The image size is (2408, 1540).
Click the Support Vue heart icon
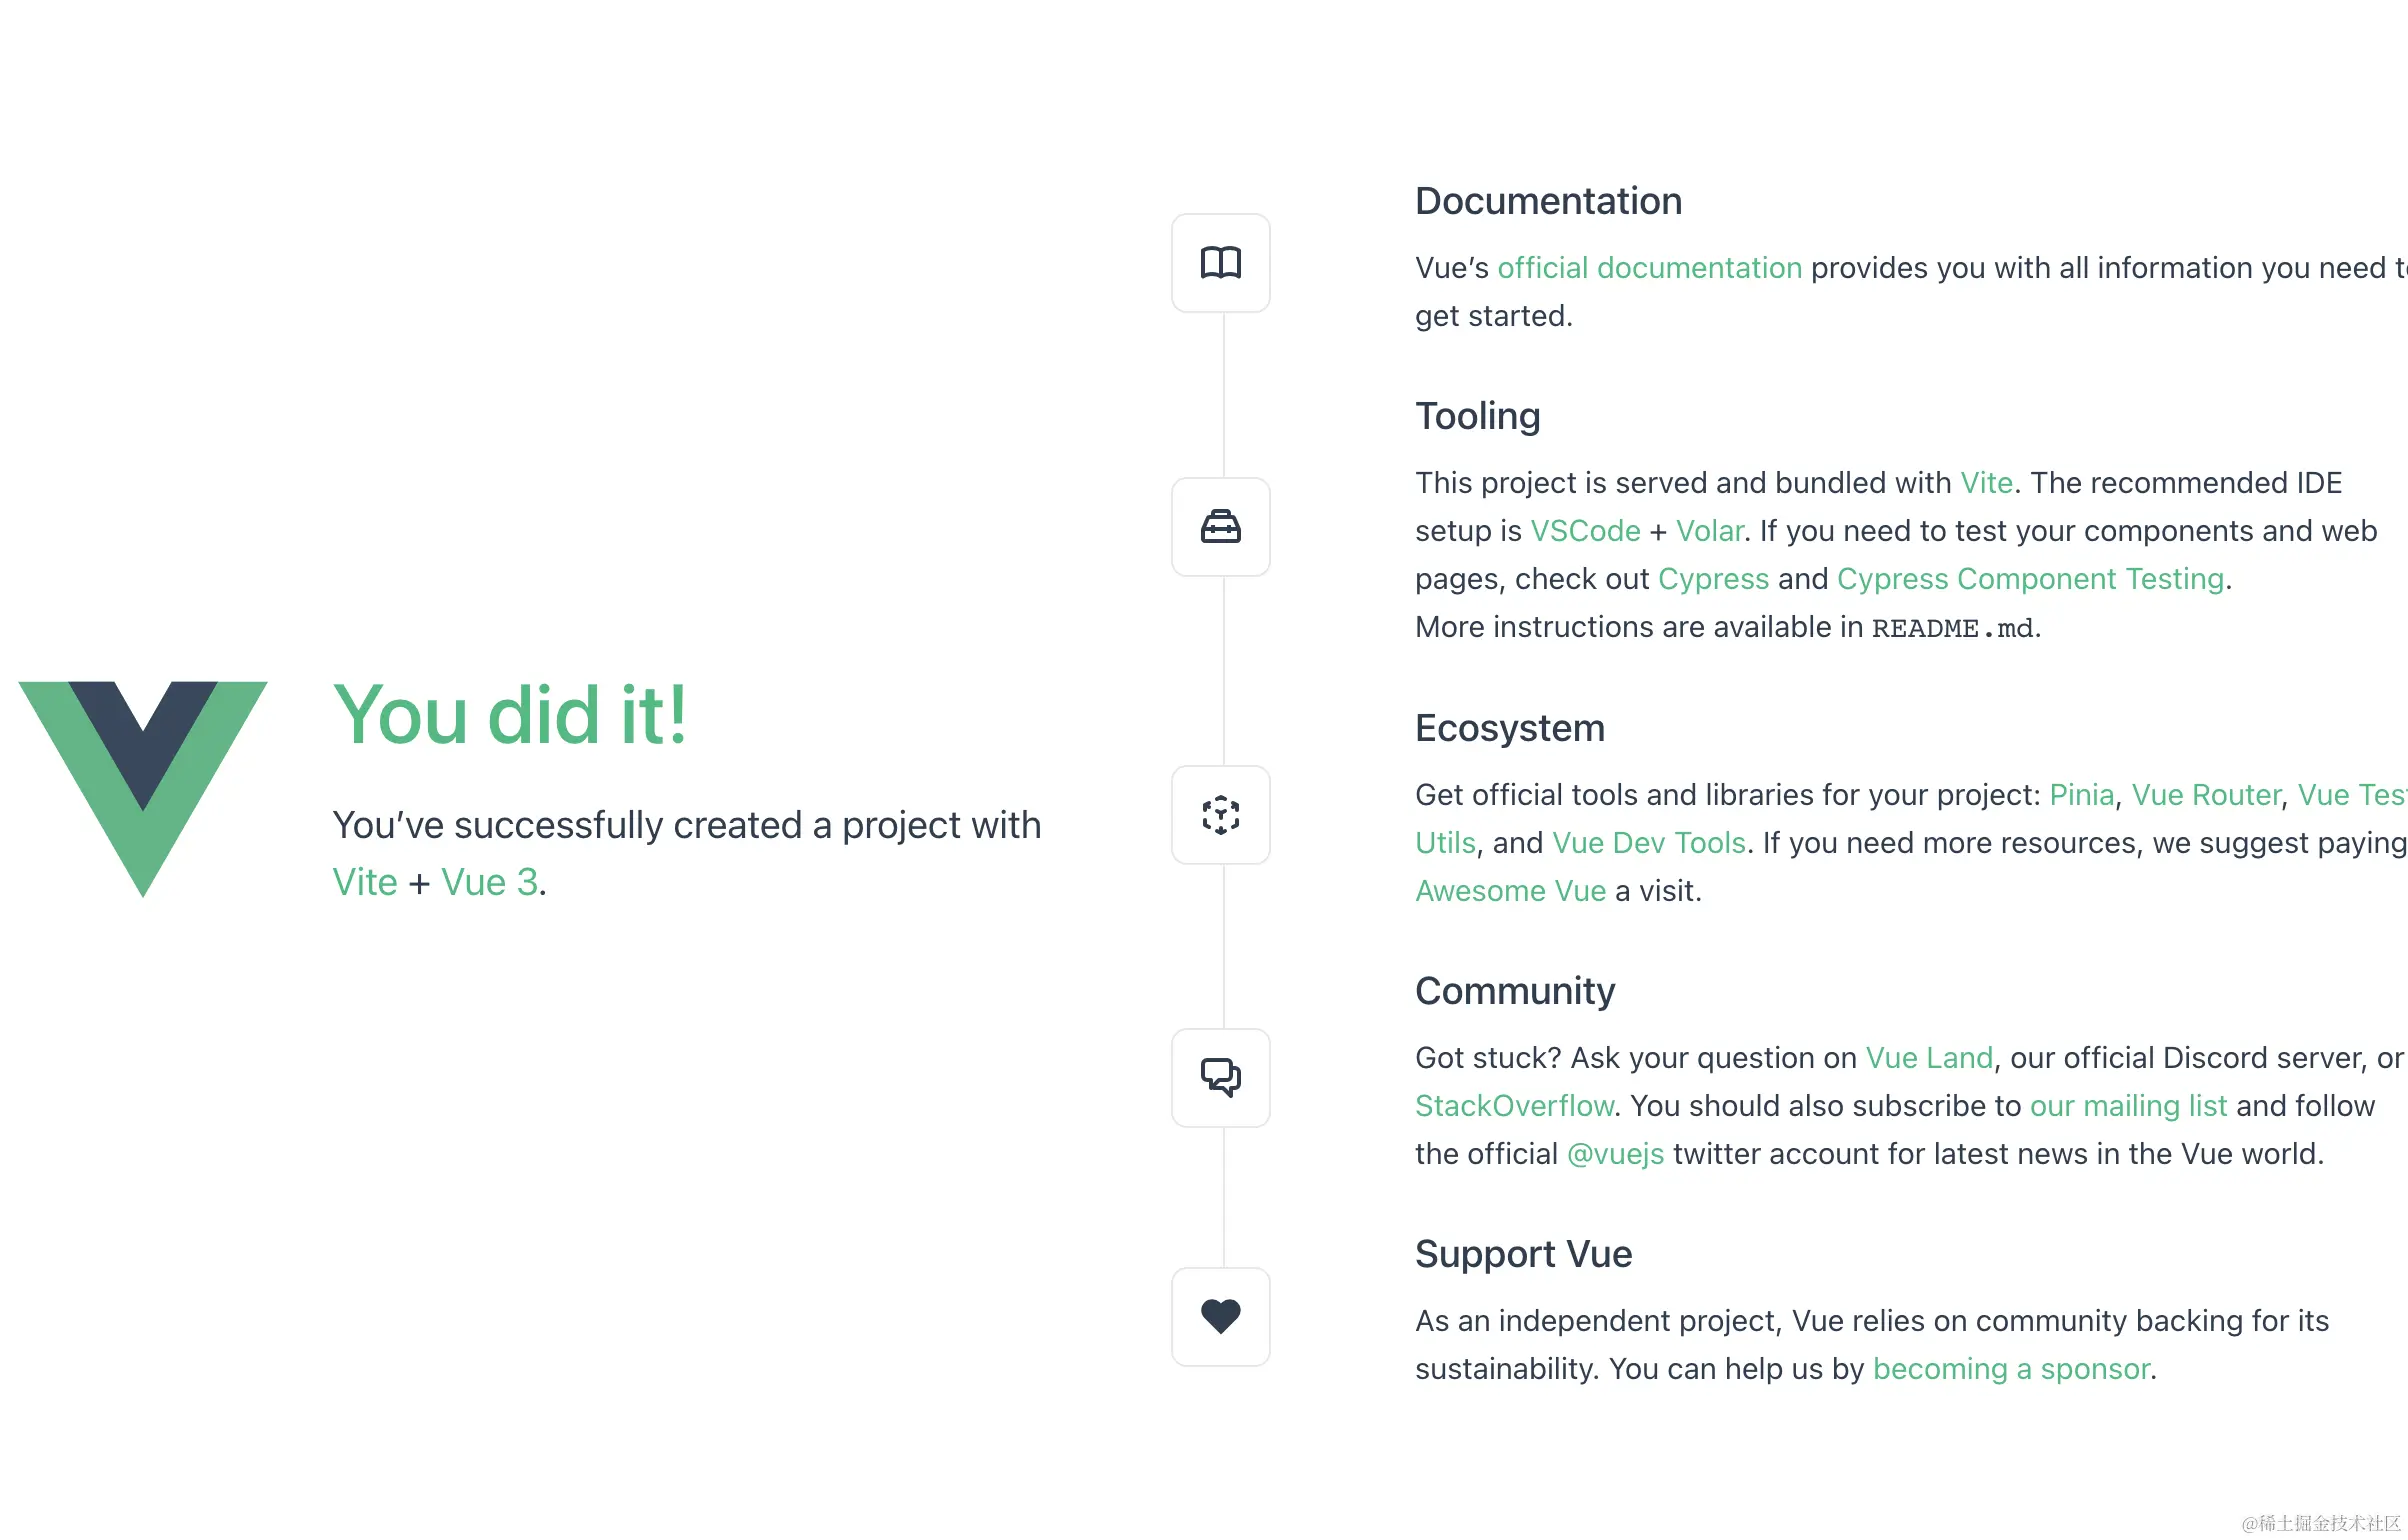pos(1220,1317)
